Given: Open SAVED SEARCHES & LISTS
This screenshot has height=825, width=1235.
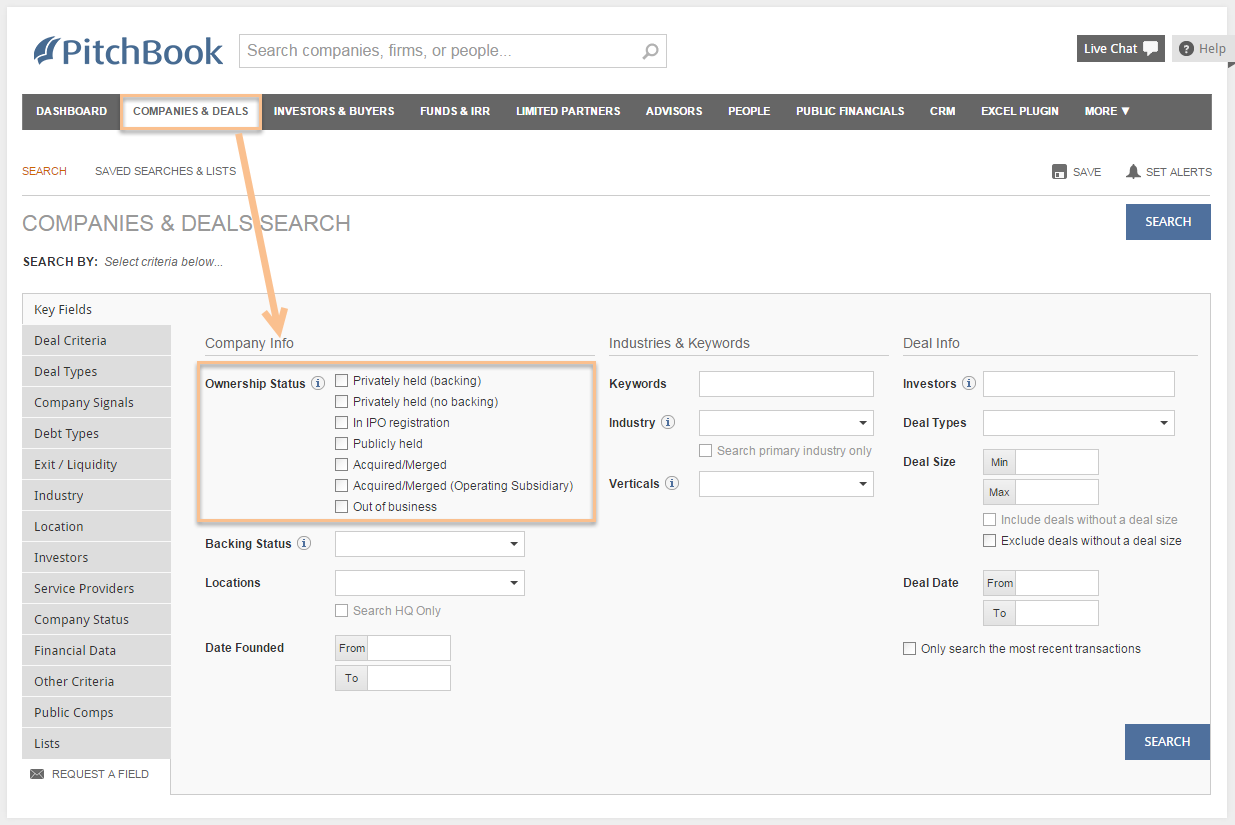Looking at the screenshot, I should 164,171.
